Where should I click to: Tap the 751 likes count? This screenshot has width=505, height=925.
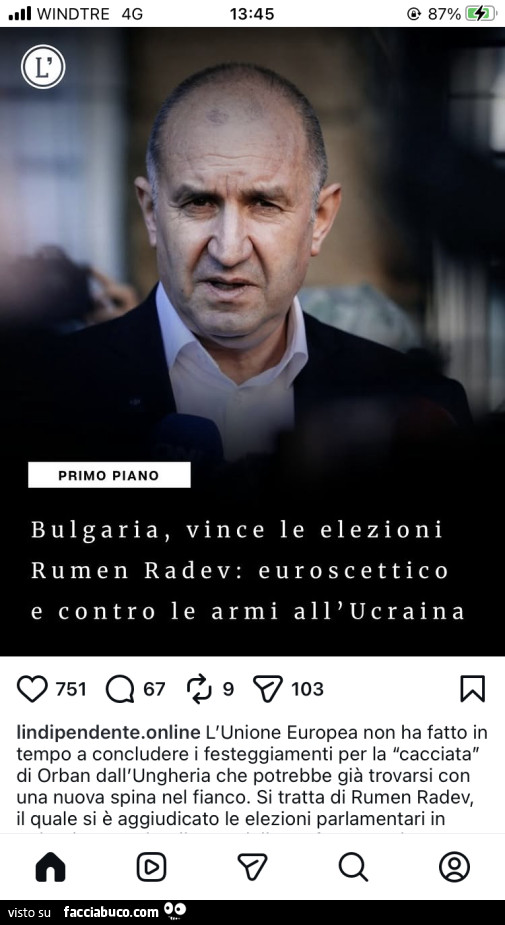tap(71, 689)
